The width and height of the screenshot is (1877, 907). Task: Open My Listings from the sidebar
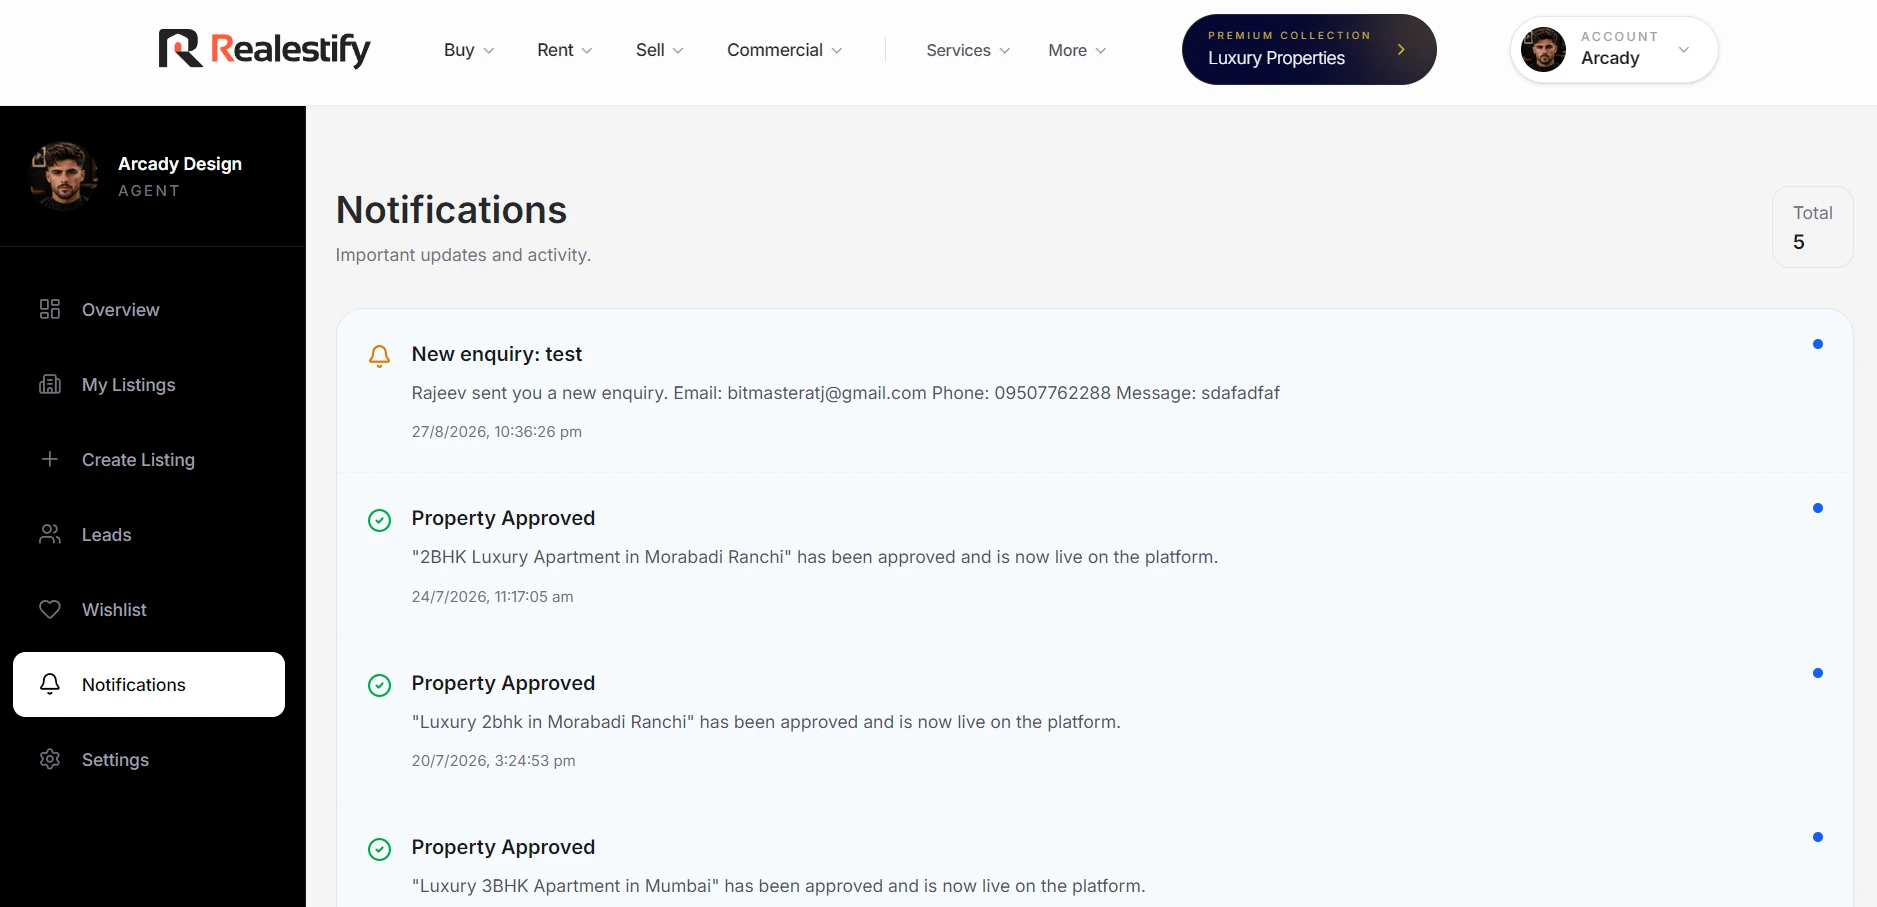coord(149,385)
